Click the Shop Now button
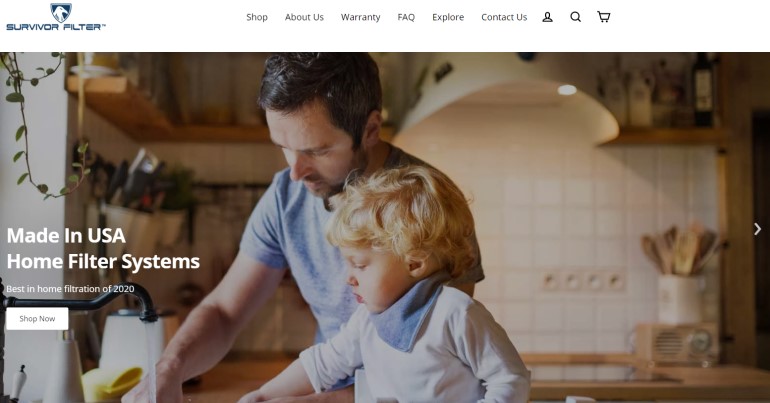The image size is (770, 403). coord(37,319)
